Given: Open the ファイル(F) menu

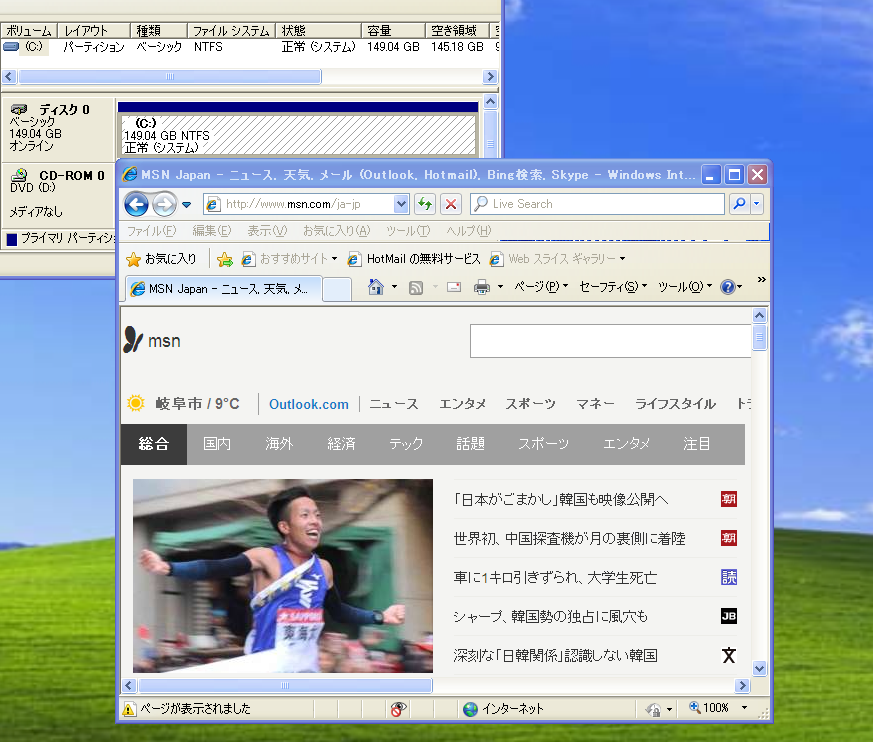Looking at the screenshot, I should click(x=151, y=230).
